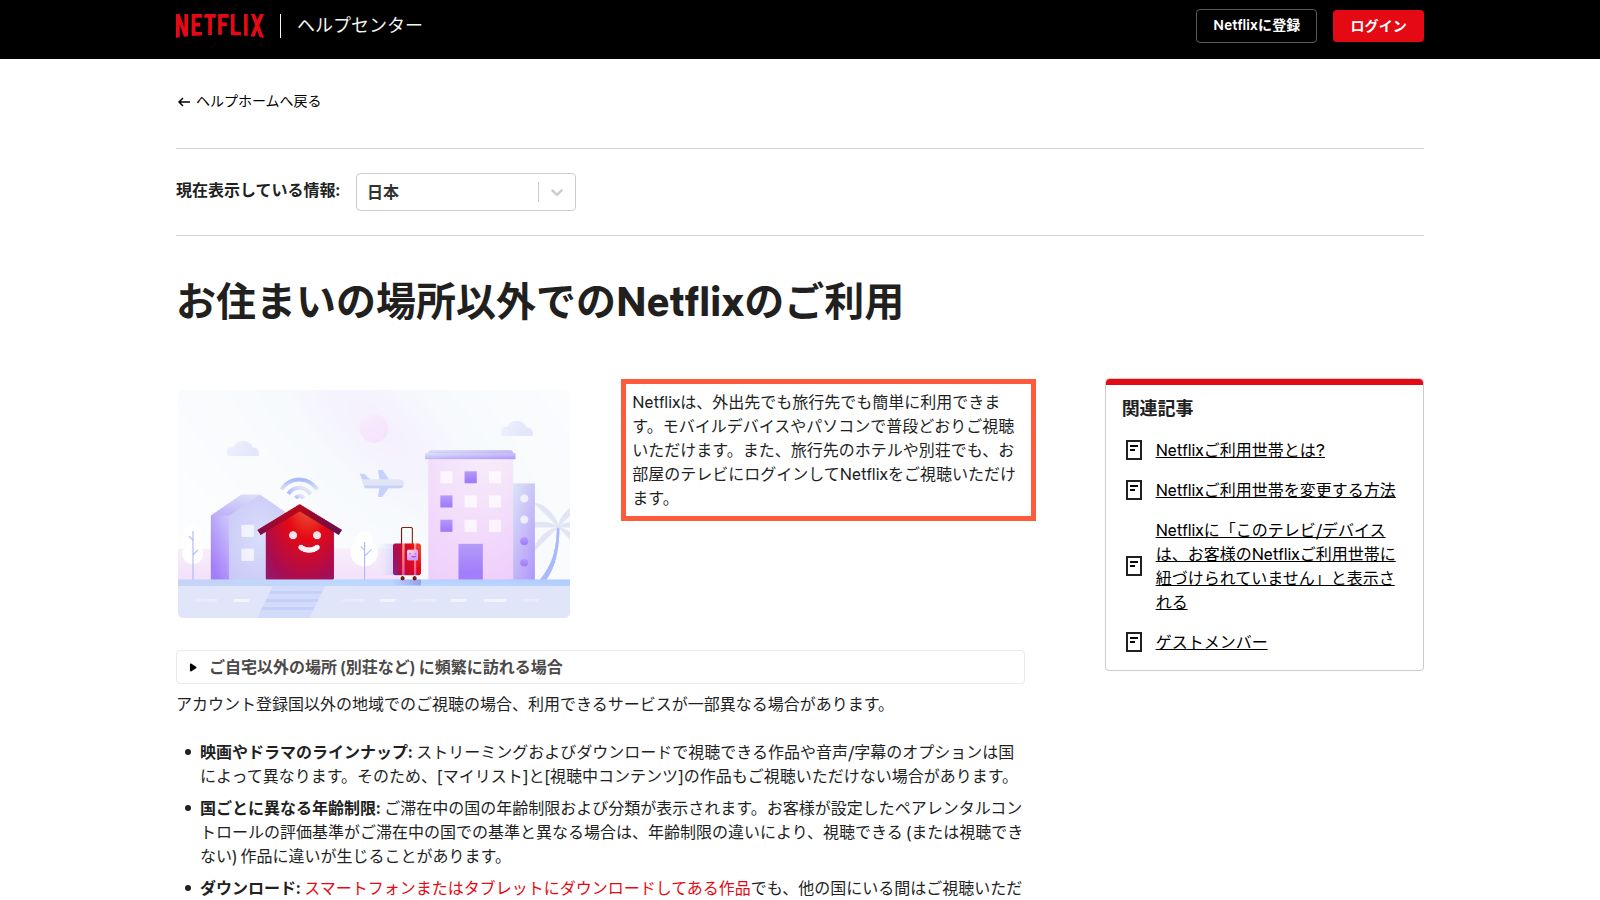This screenshot has height=900, width=1600.
Task: Click the bold 国ごとに異なる年齢制限: bullet text
Action: pos(290,808)
